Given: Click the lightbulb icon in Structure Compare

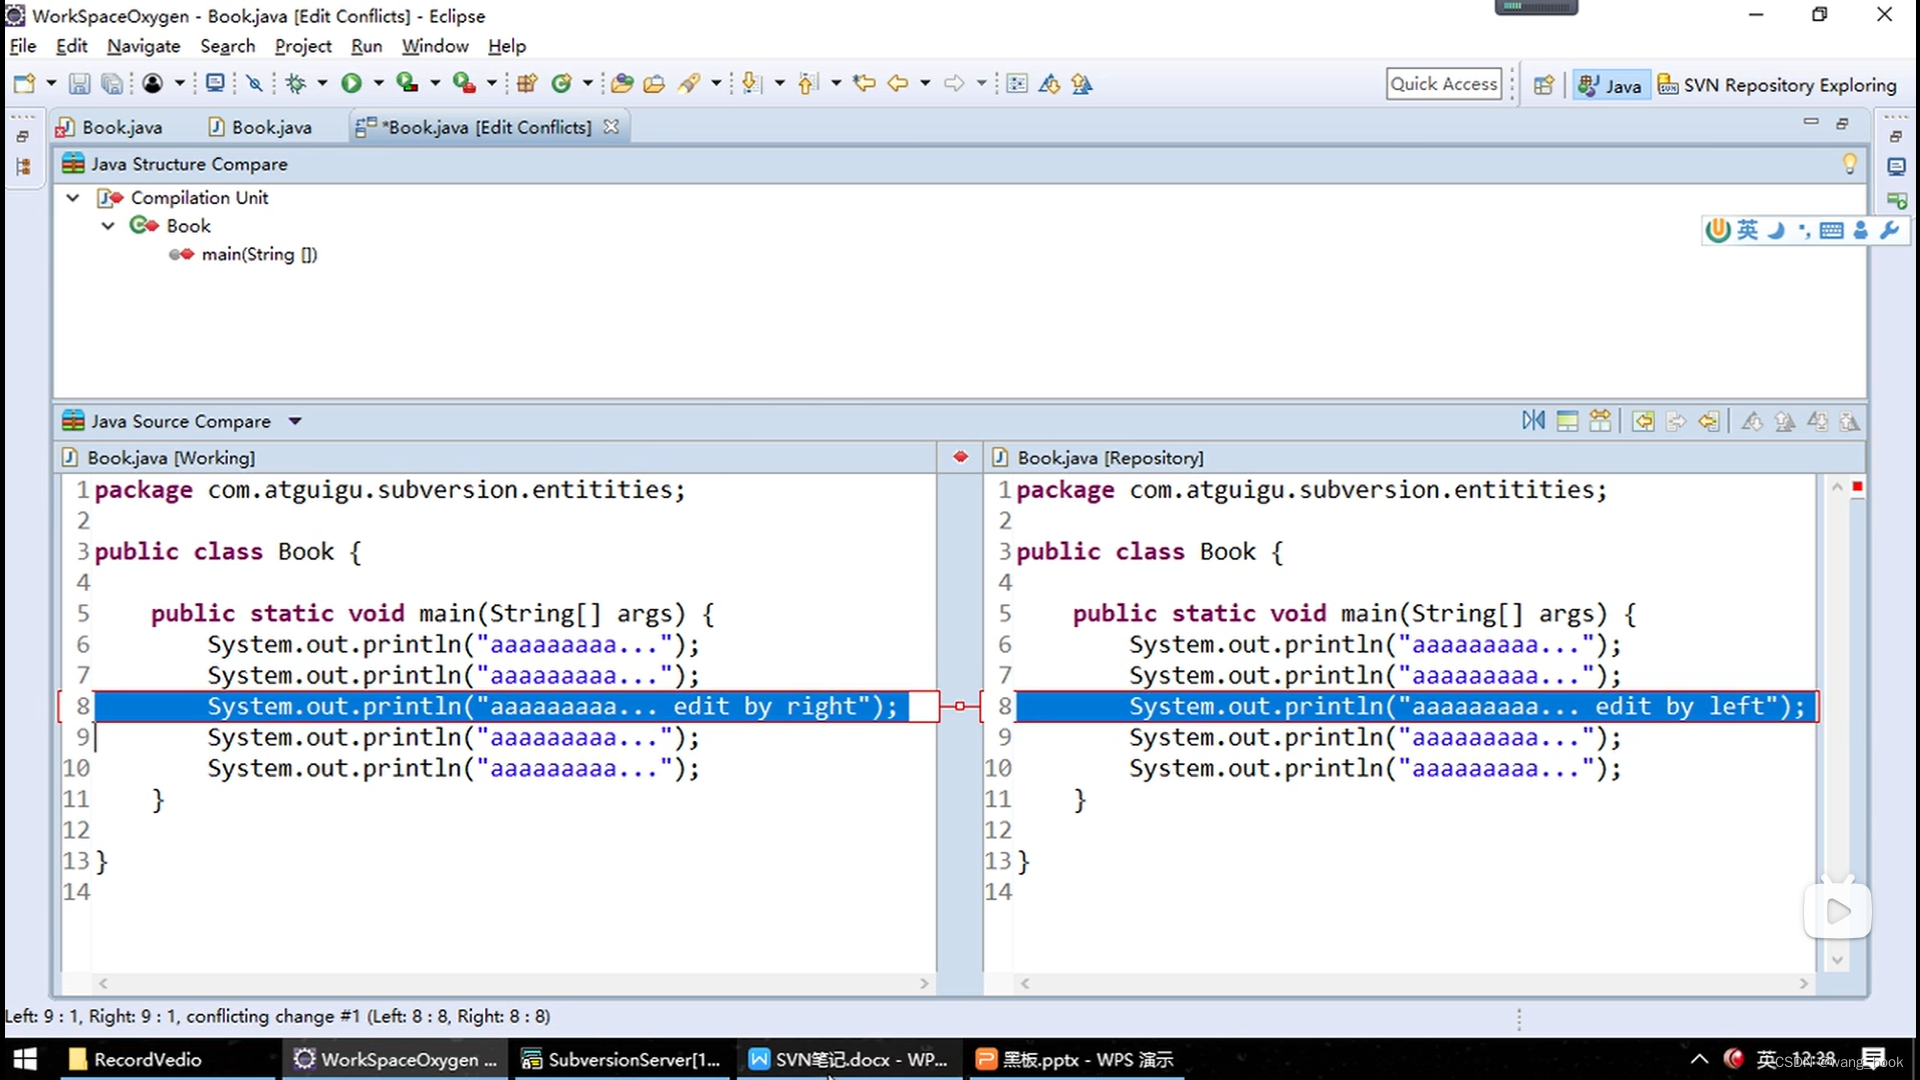Looking at the screenshot, I should tap(1849, 163).
